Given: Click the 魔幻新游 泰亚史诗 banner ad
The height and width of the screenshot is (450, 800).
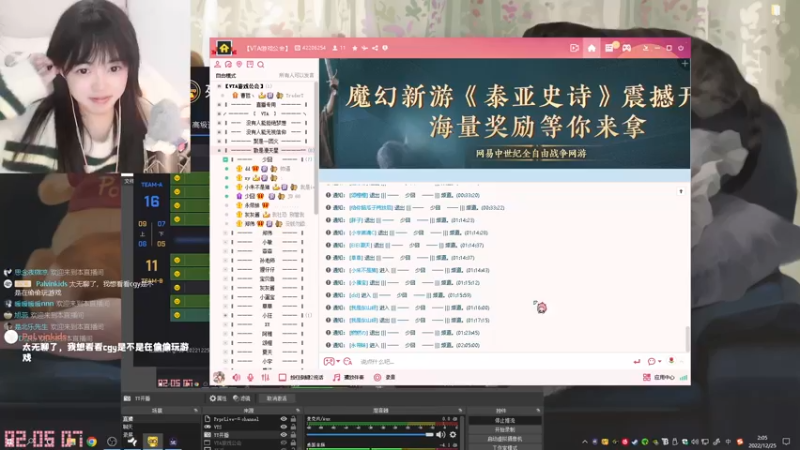Looking at the screenshot, I should tap(505, 114).
